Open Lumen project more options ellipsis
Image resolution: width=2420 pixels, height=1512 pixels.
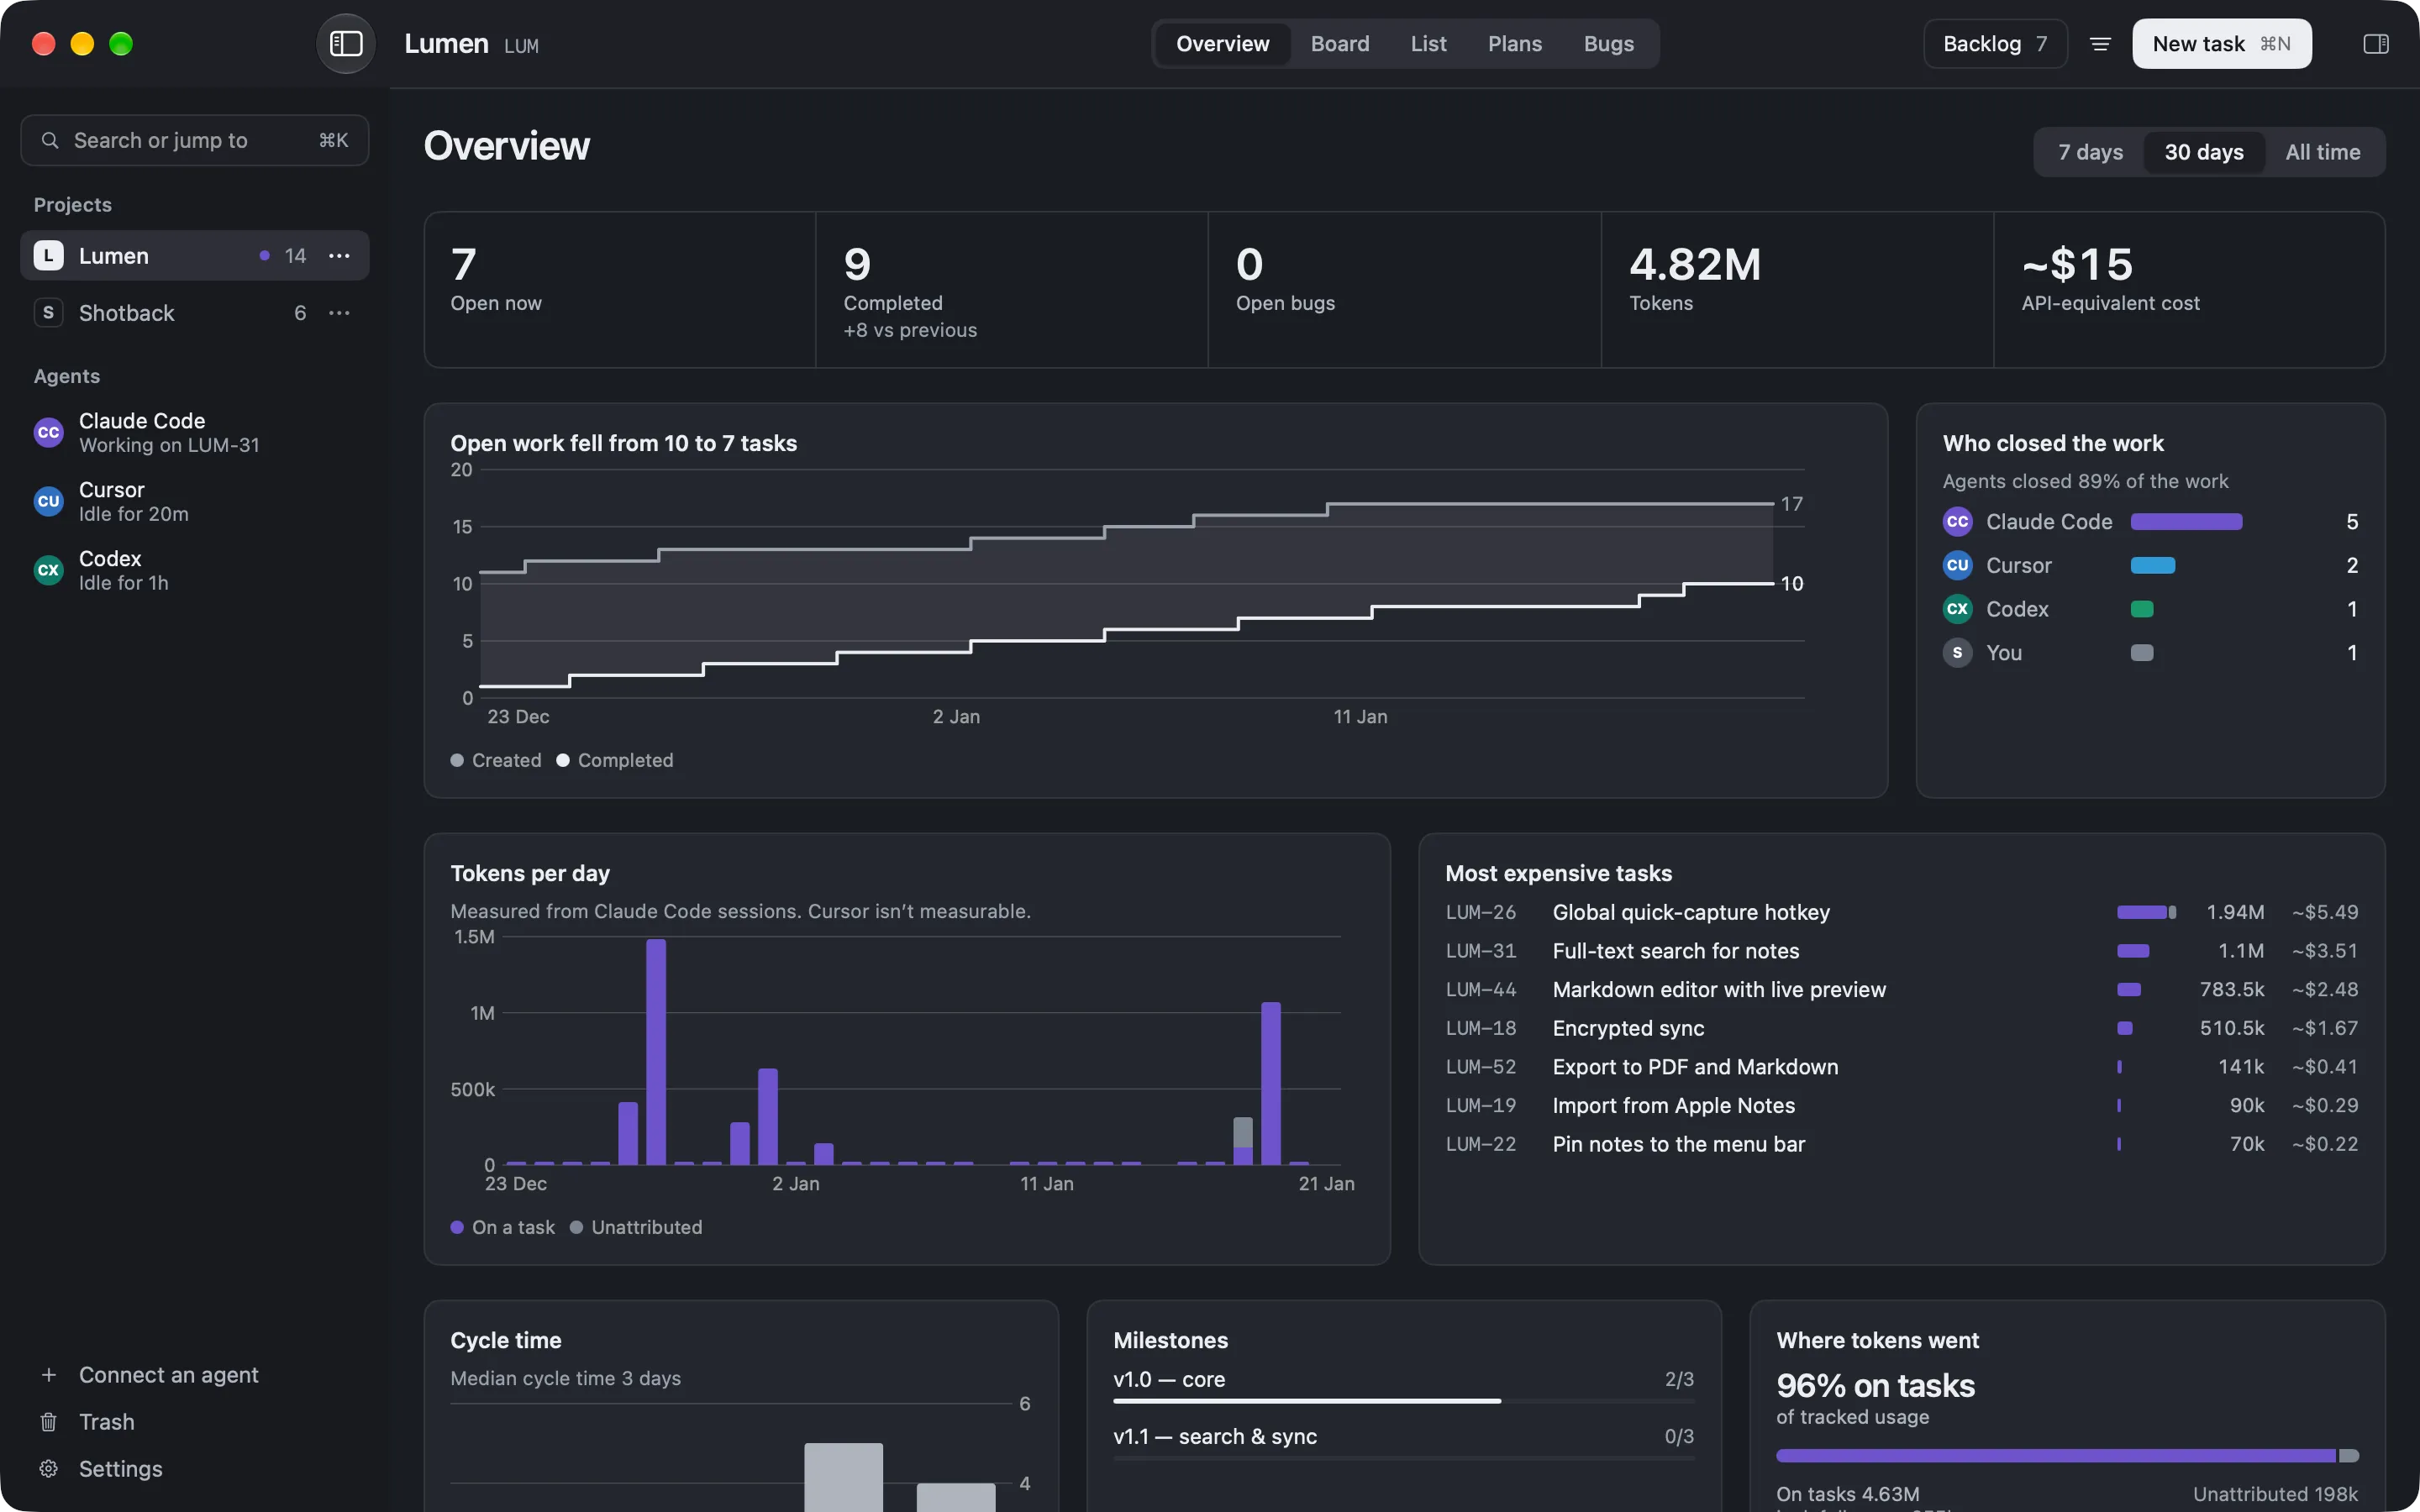pos(340,256)
